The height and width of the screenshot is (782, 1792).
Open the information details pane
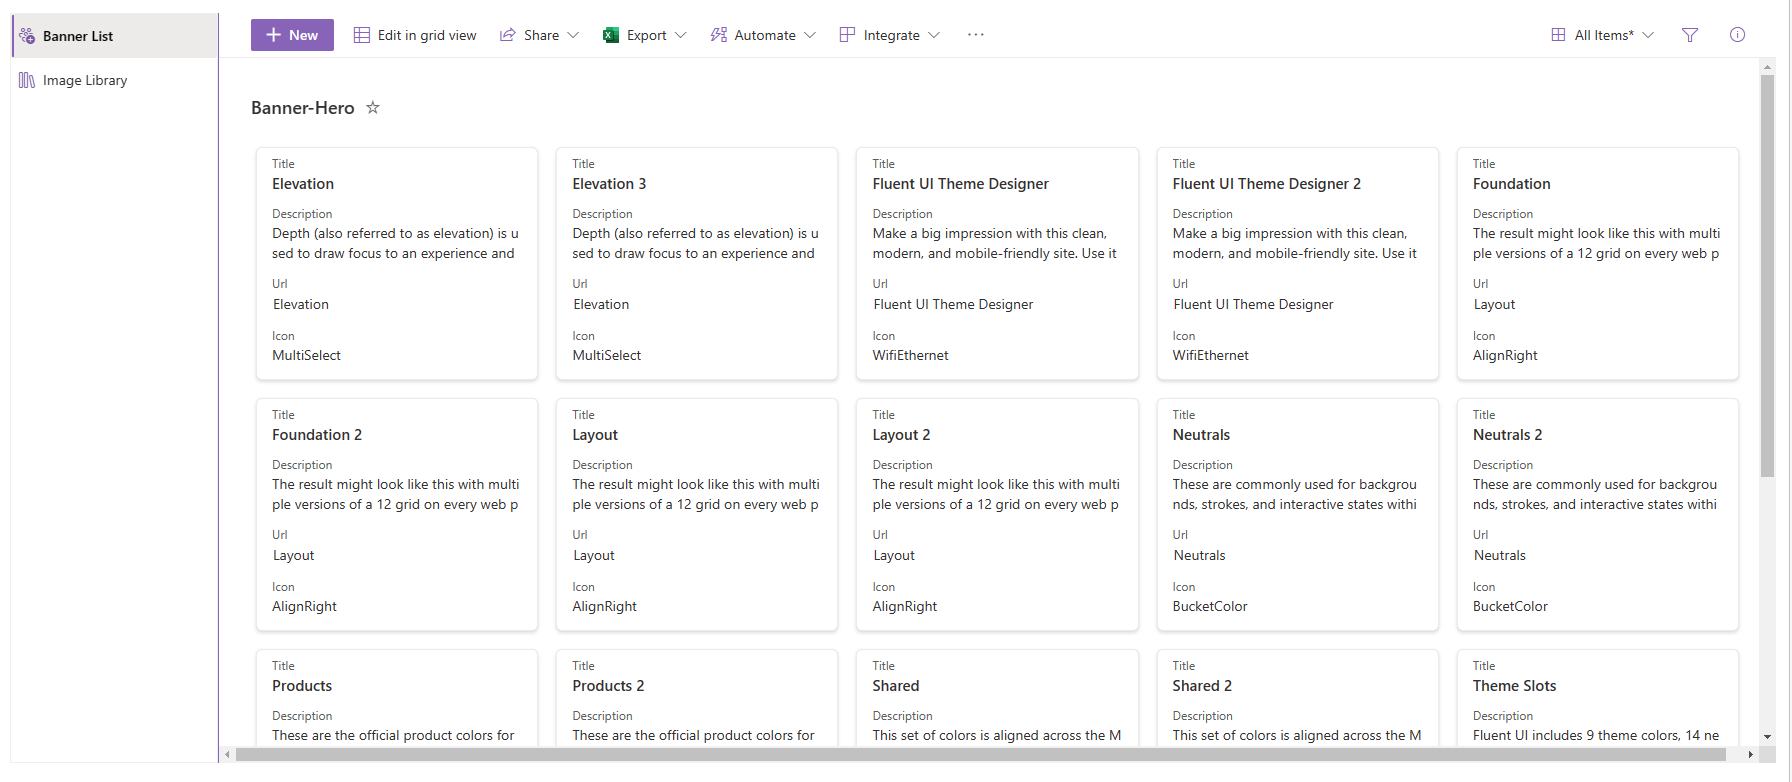tap(1738, 35)
